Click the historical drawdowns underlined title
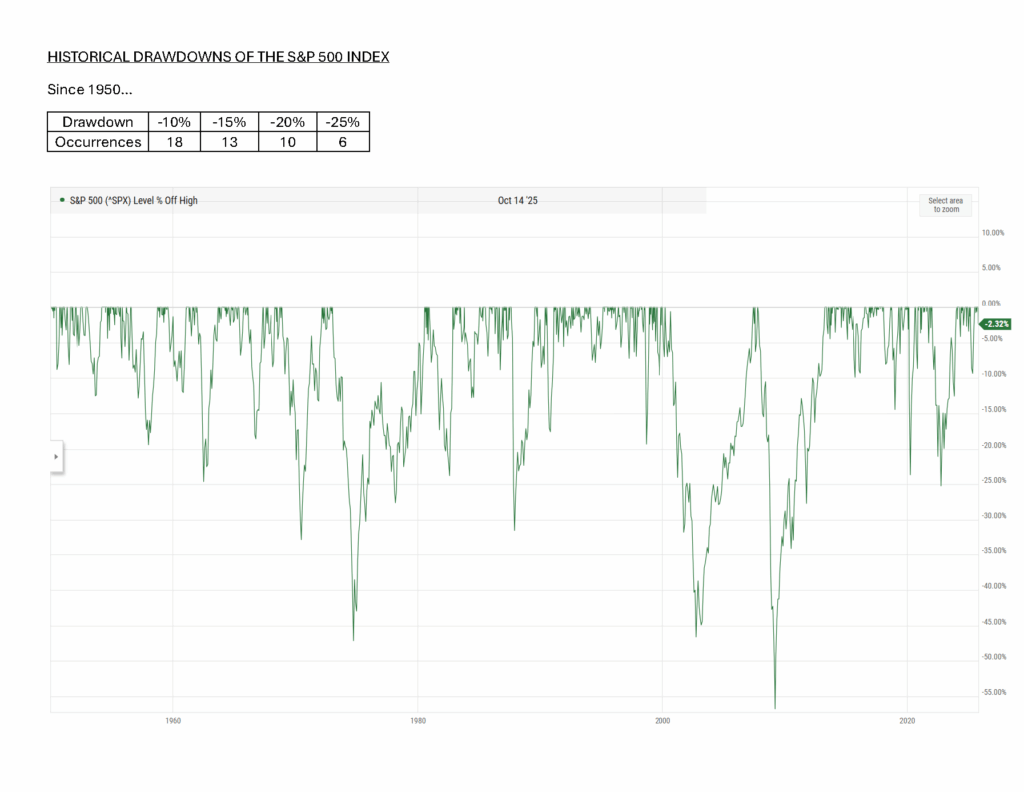1024x792 pixels. 218,57
